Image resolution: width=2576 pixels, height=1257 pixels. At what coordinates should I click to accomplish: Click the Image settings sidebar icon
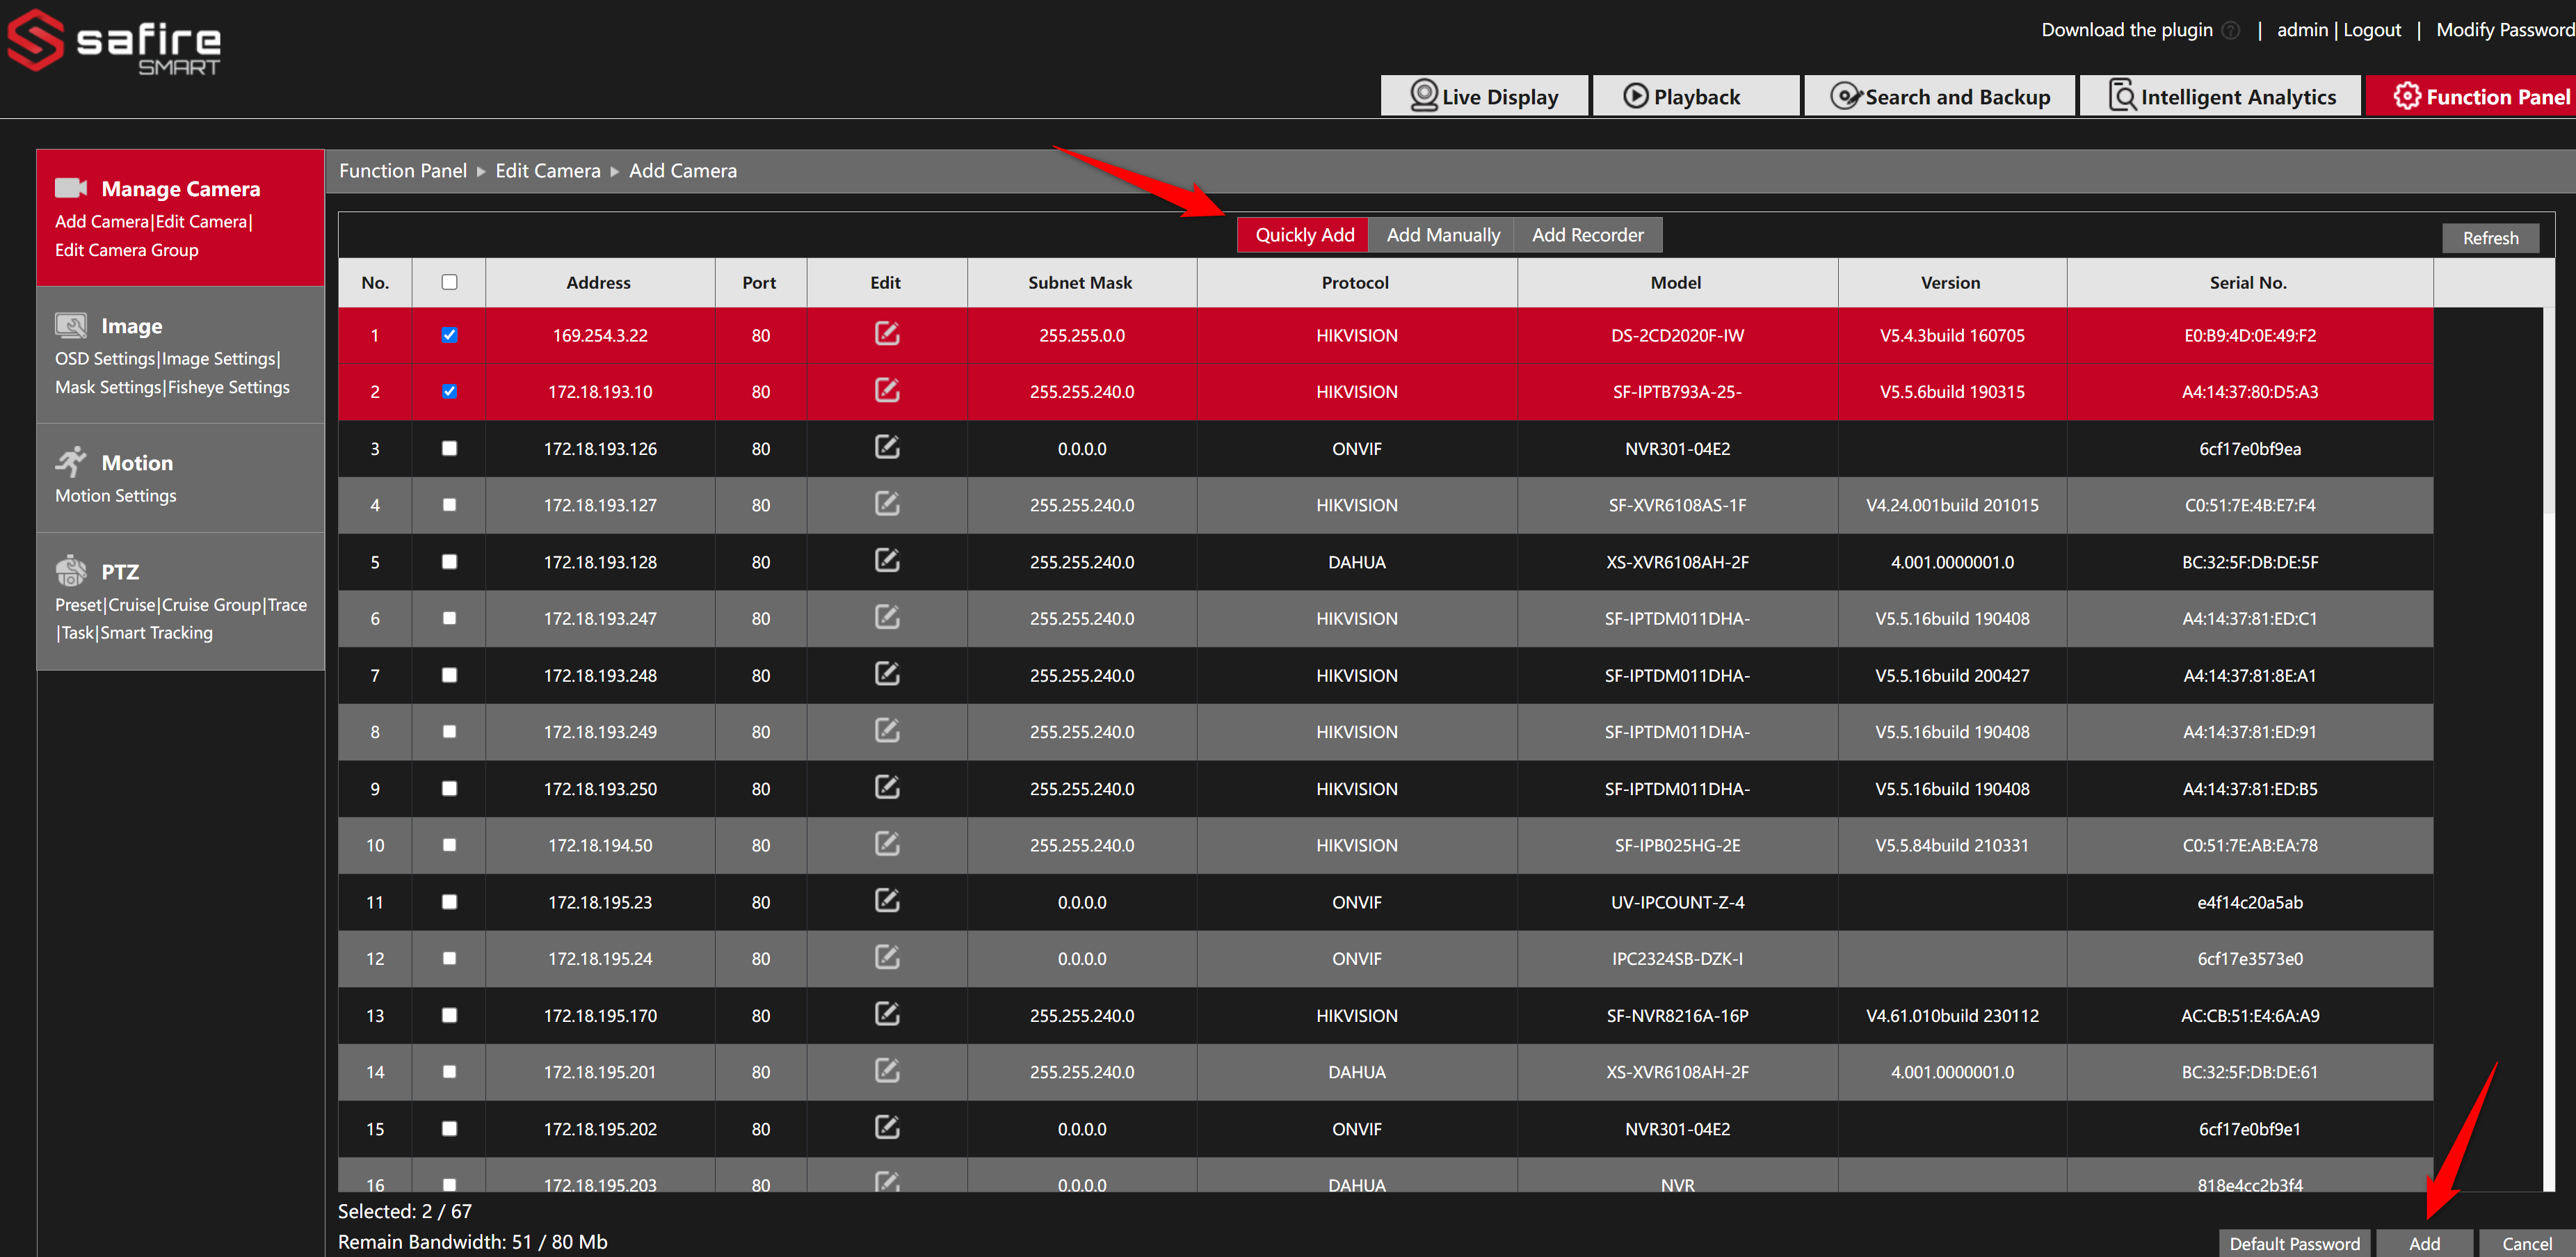coord(71,325)
